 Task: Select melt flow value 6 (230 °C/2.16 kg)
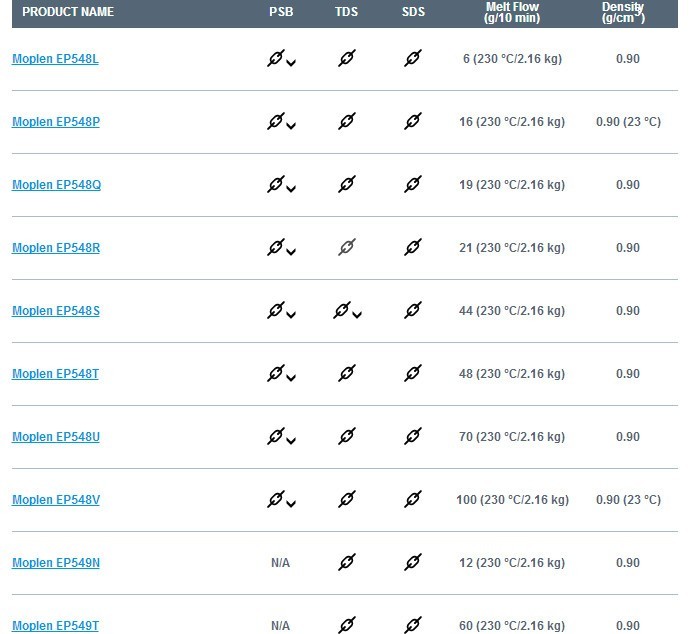coord(512,59)
